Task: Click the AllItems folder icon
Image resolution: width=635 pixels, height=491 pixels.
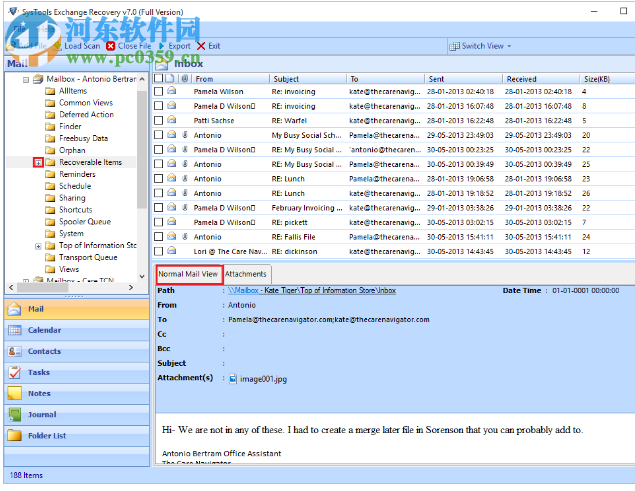Action: 50,91
